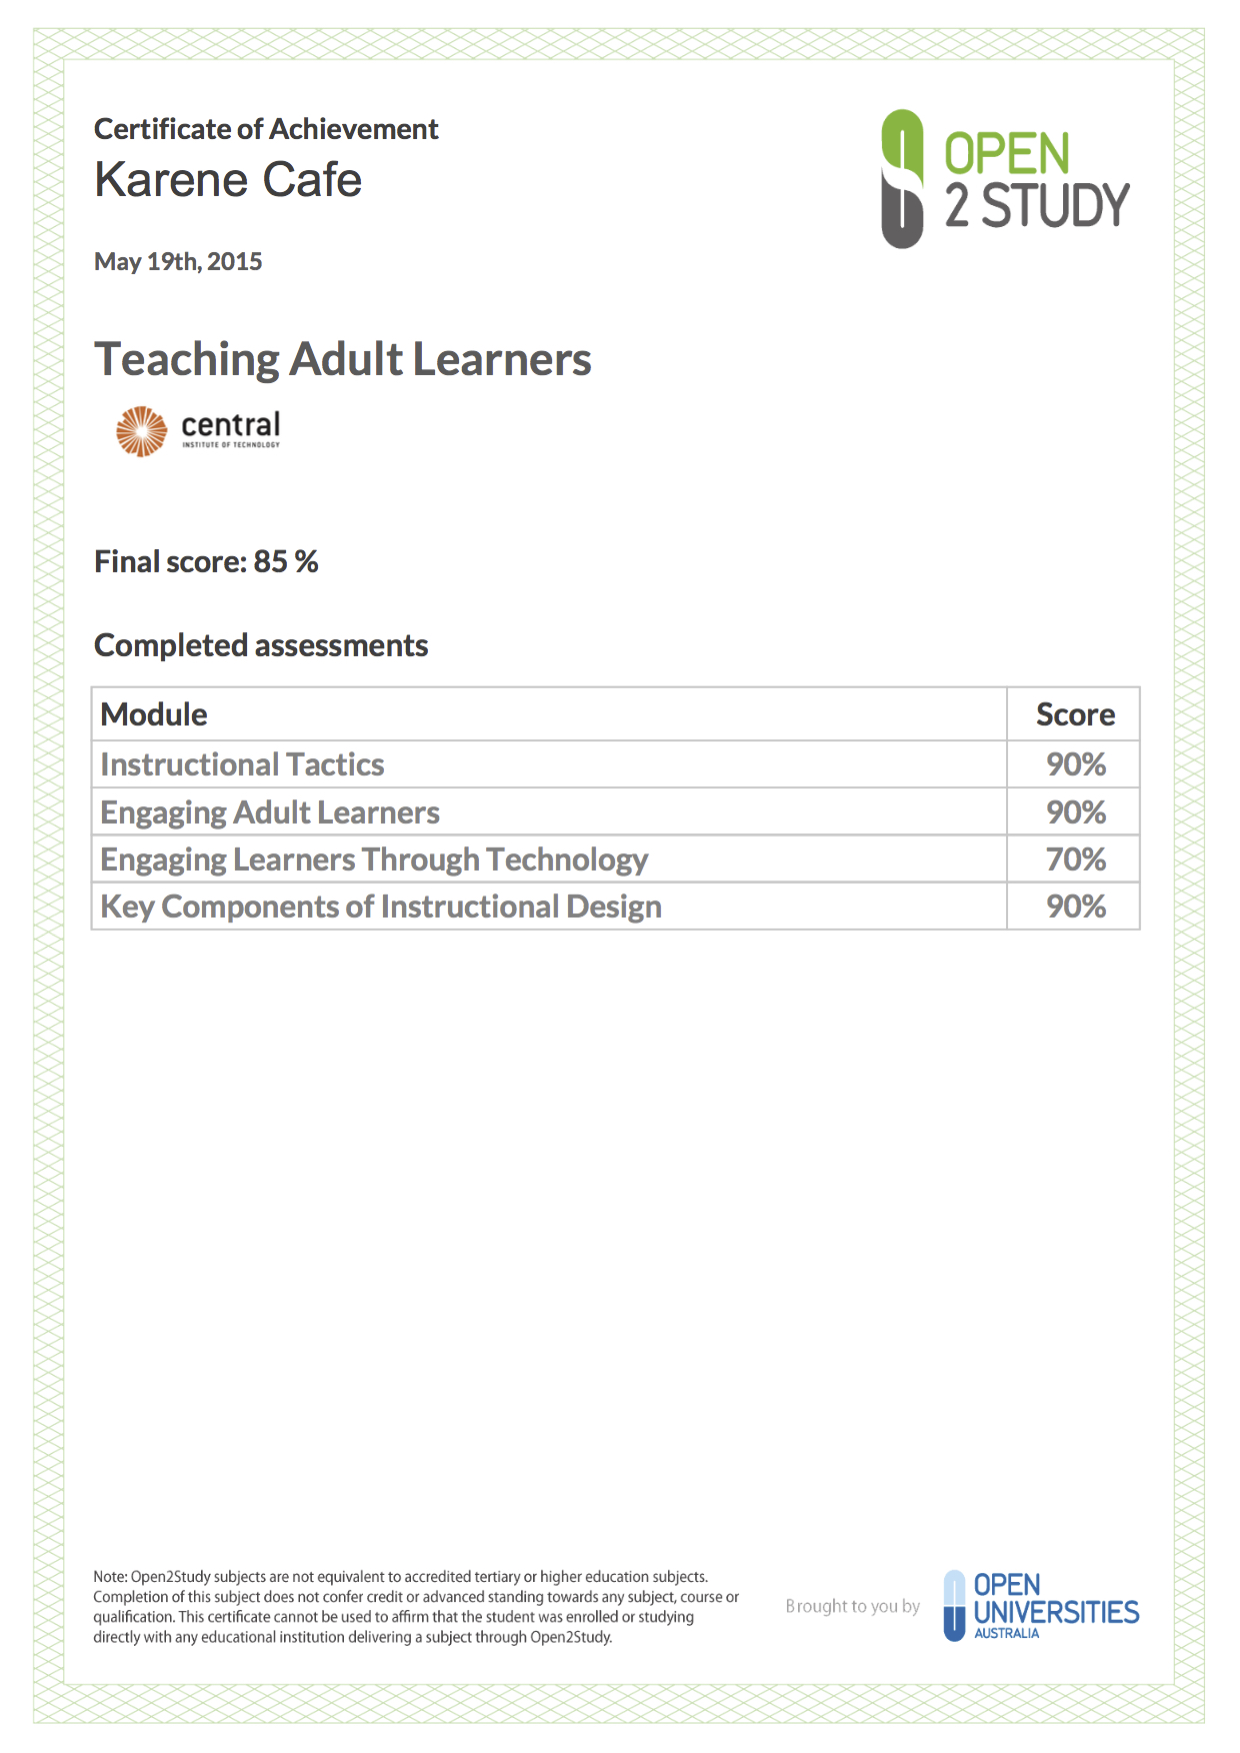
Task: Click the green S emblem icon
Action: click(x=902, y=179)
